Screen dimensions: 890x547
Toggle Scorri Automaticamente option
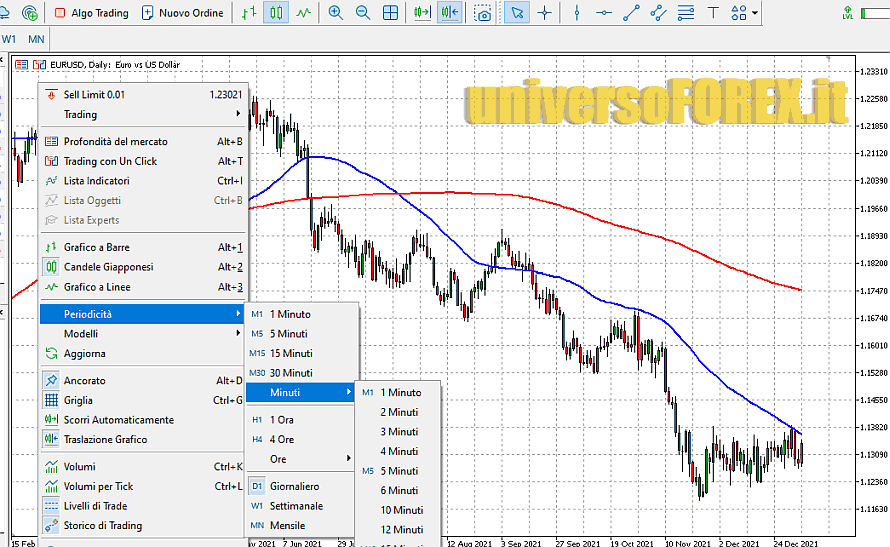pyautogui.click(x=118, y=420)
